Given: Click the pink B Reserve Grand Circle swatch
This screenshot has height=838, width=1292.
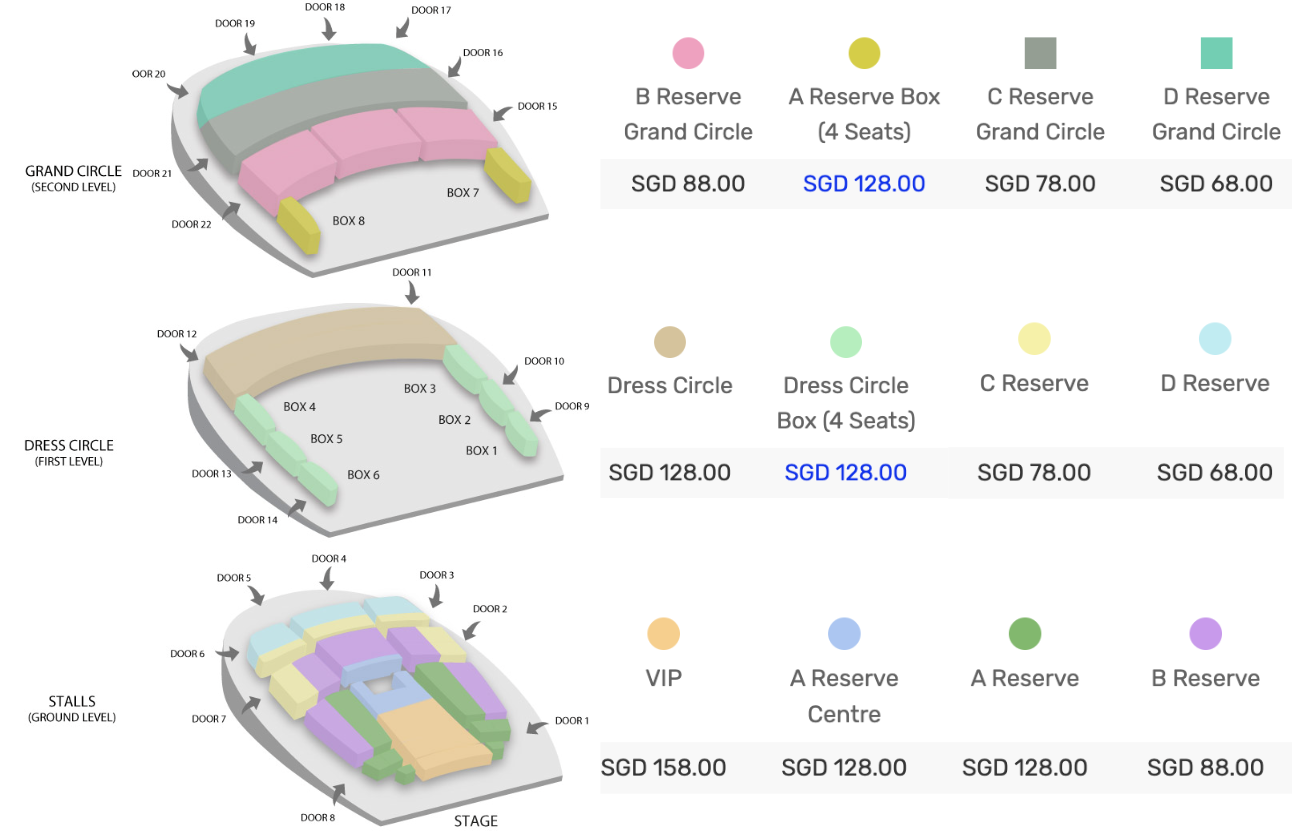Looking at the screenshot, I should point(688,53).
